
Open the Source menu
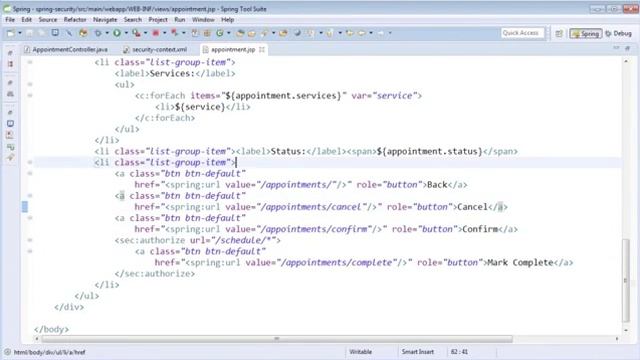(x=48, y=20)
